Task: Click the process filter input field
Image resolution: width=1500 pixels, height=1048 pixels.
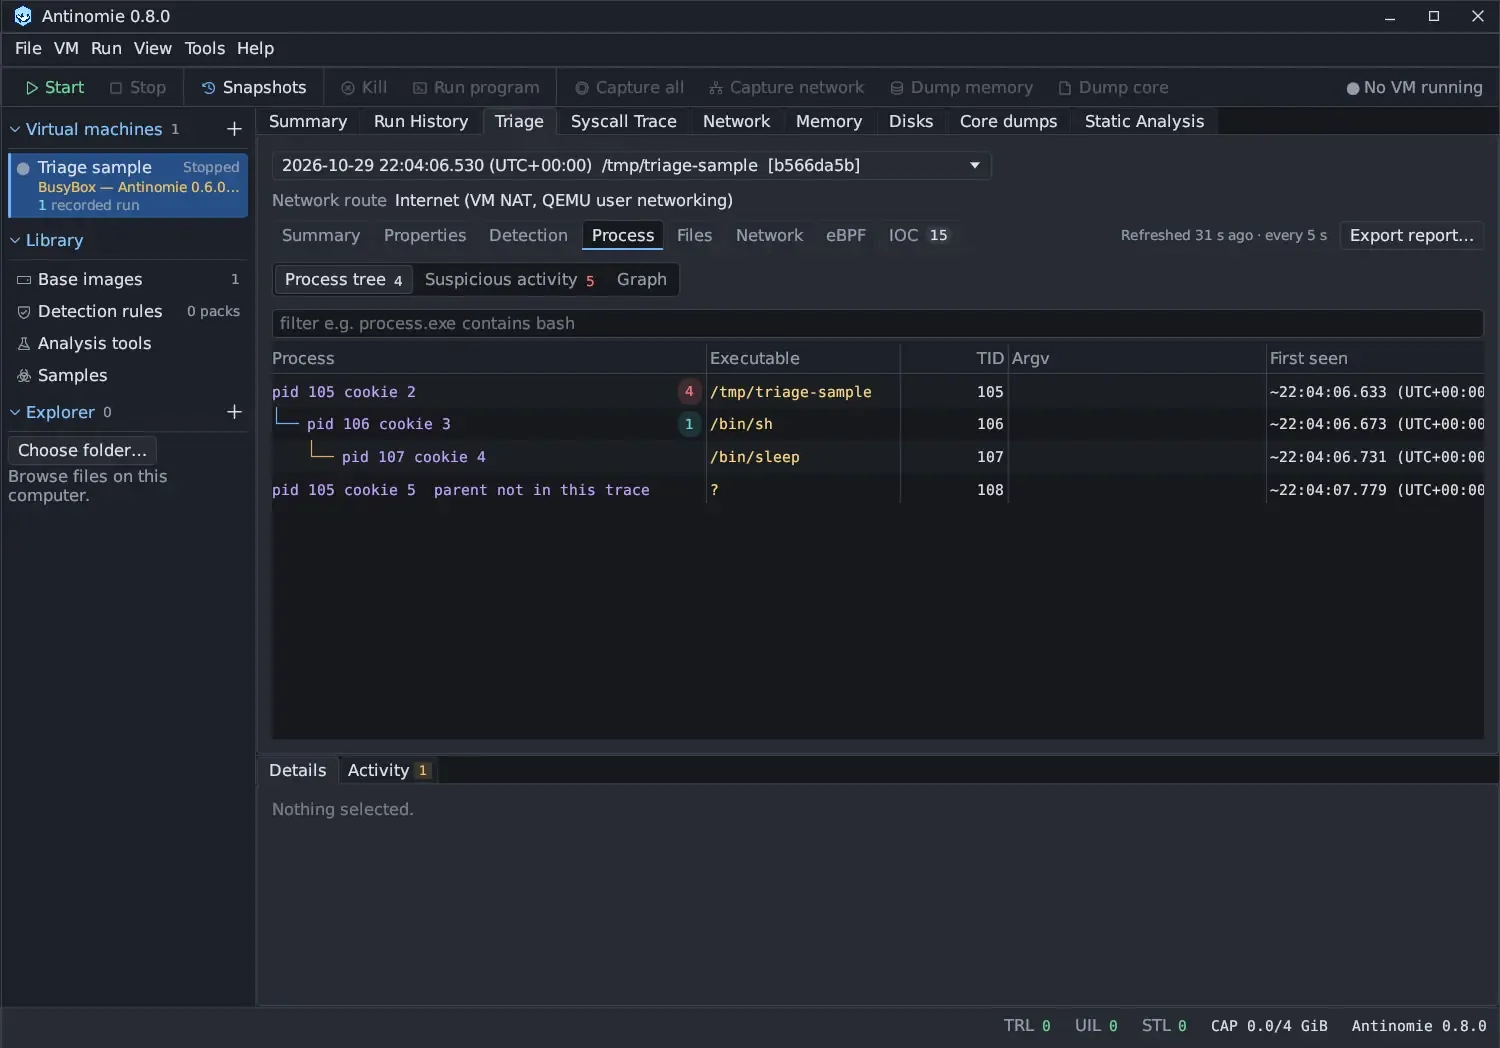Action: pyautogui.click(x=877, y=323)
